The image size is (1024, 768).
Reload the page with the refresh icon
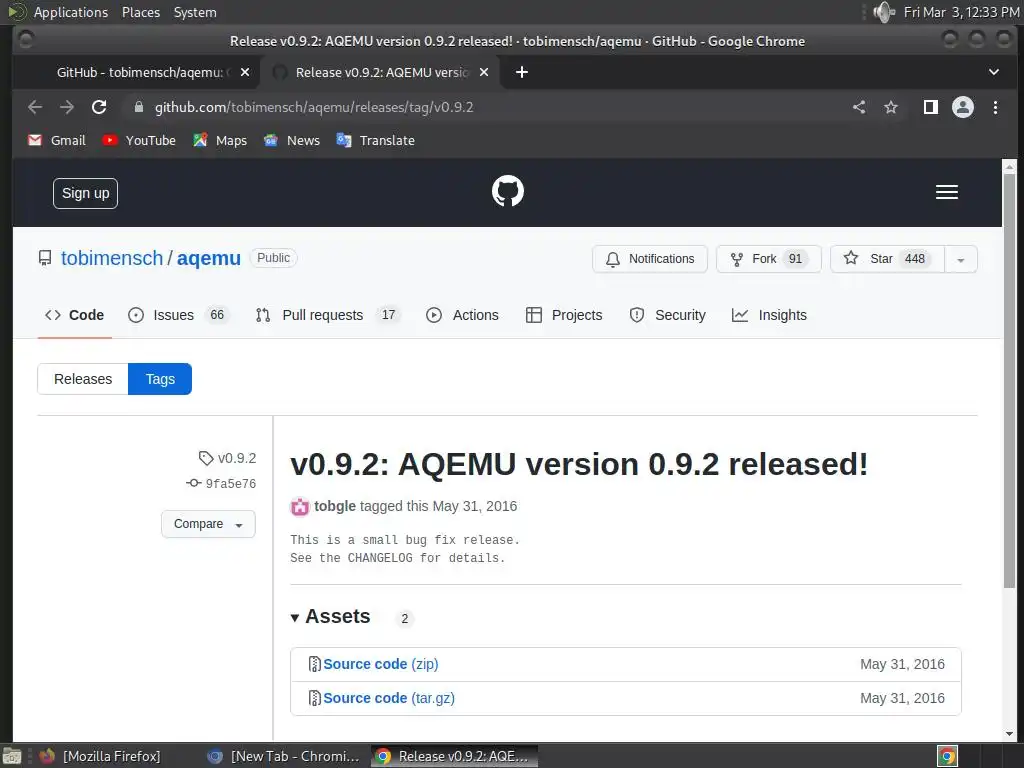(x=99, y=107)
